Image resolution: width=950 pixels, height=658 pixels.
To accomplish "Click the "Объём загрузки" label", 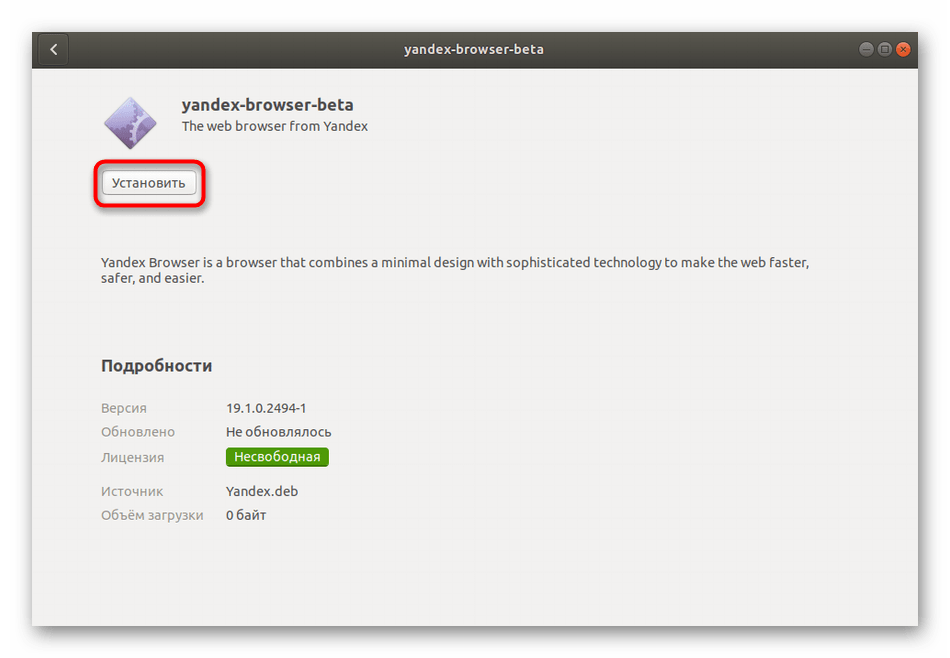I will [x=152, y=516].
